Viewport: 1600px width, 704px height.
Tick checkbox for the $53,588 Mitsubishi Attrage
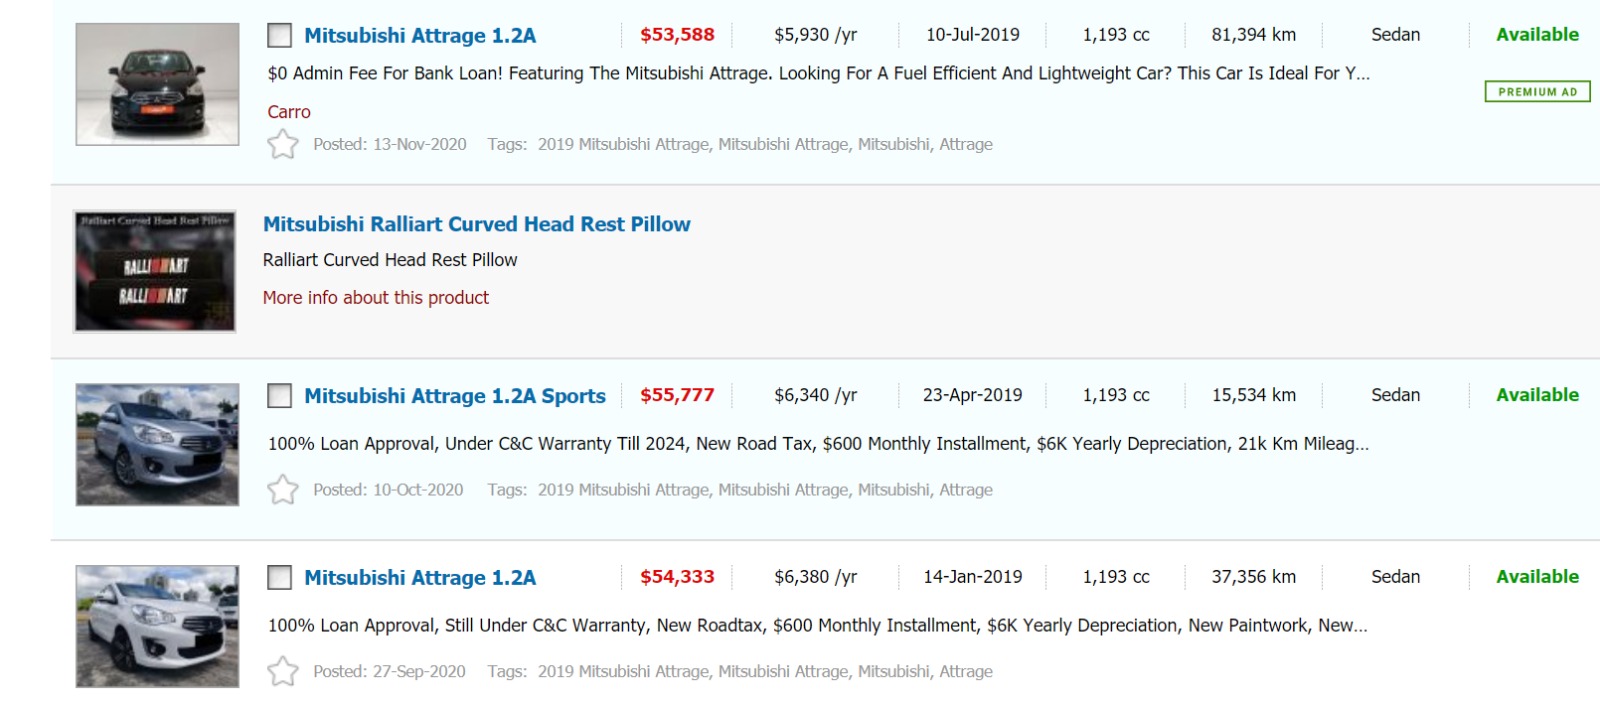point(280,36)
